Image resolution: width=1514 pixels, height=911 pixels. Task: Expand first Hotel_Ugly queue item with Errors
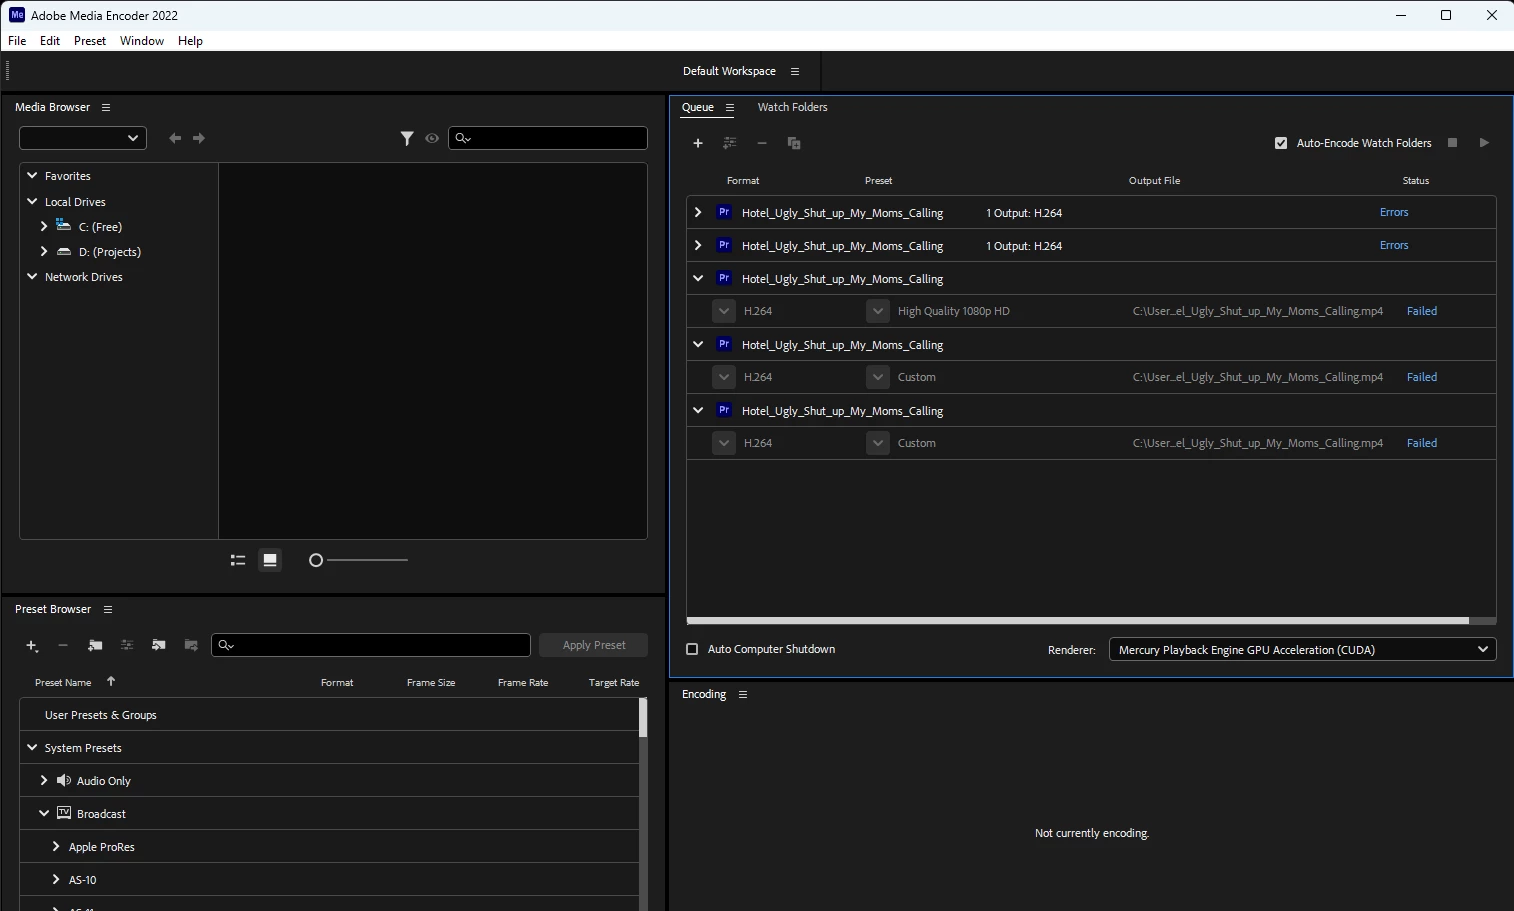coord(698,212)
